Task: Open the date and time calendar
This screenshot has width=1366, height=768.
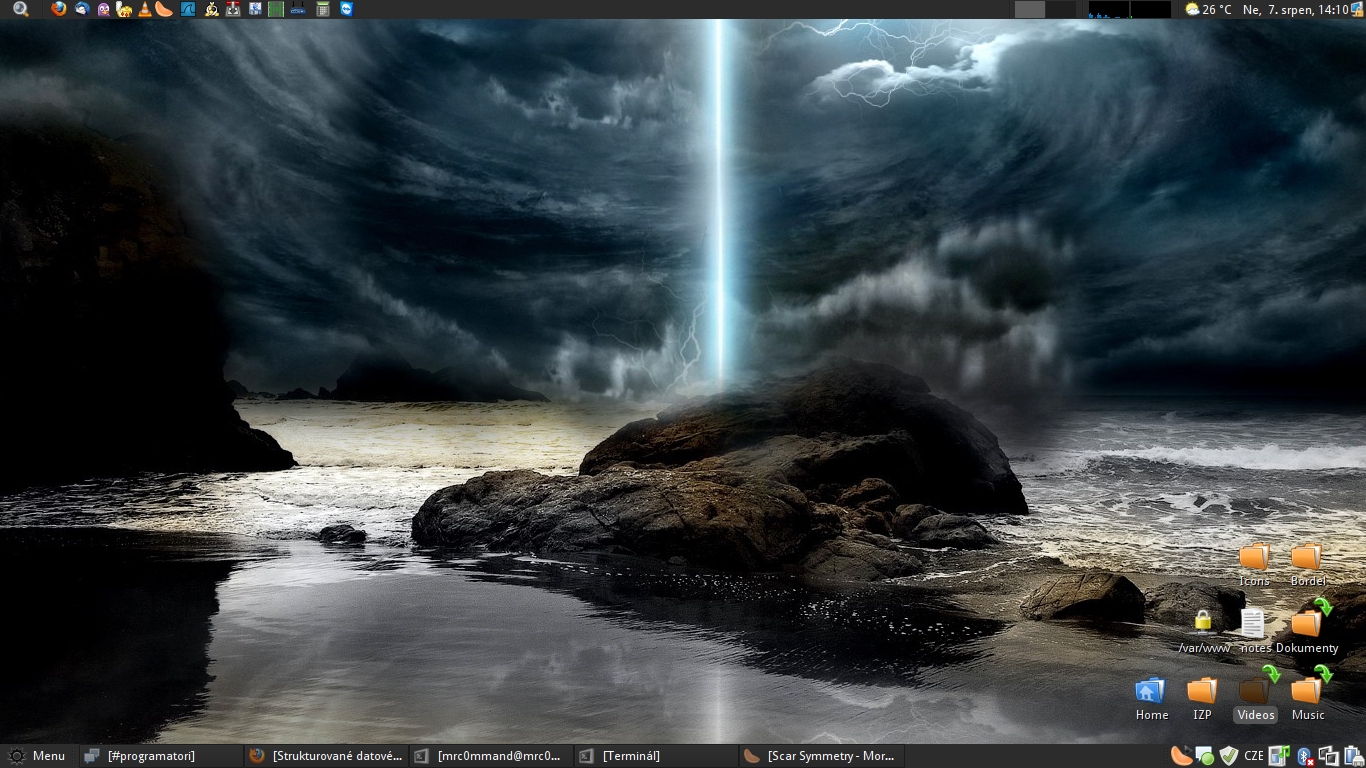Action: 1295,9
